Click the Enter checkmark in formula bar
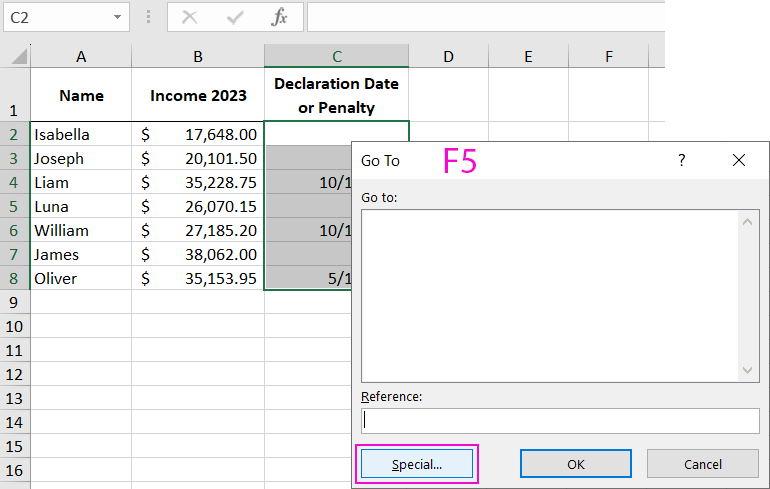Image resolution: width=770 pixels, height=489 pixels. pos(236,17)
